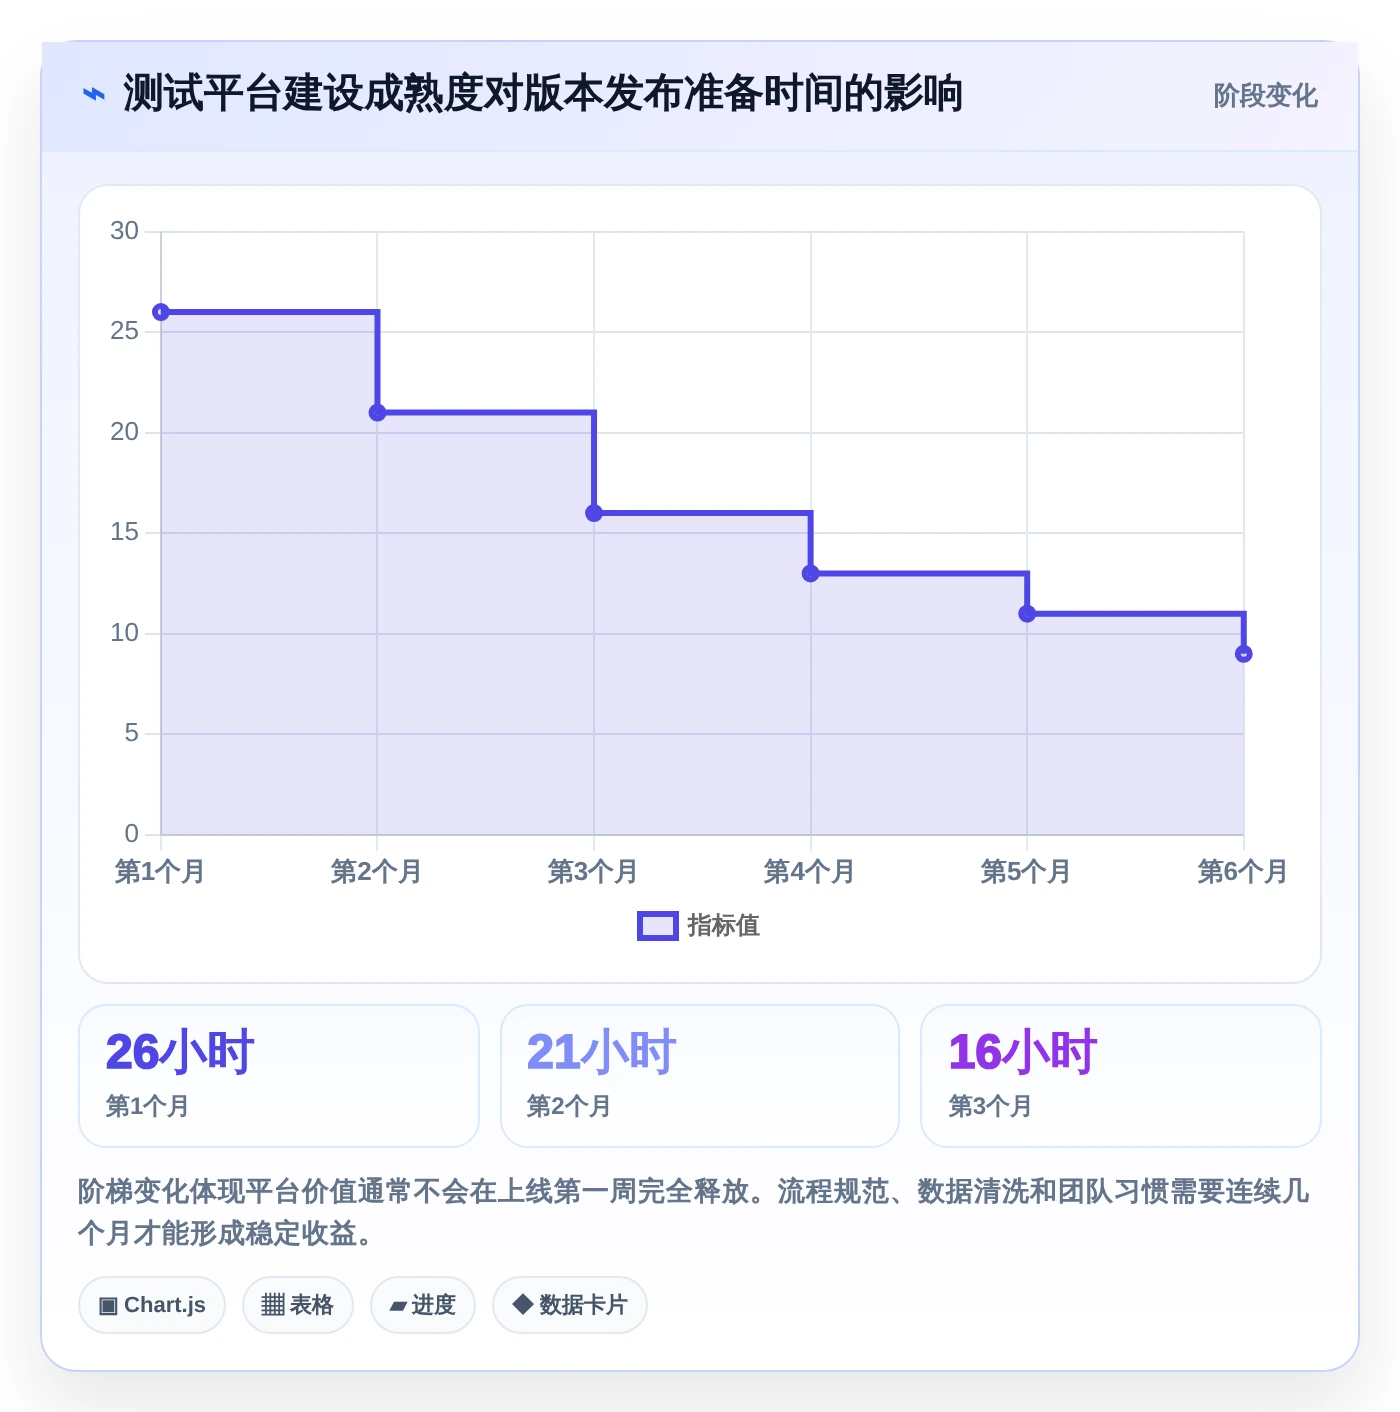The height and width of the screenshot is (1412, 1400).
Task: Click the grid icon in the 表格 chip
Action: click(x=273, y=1305)
